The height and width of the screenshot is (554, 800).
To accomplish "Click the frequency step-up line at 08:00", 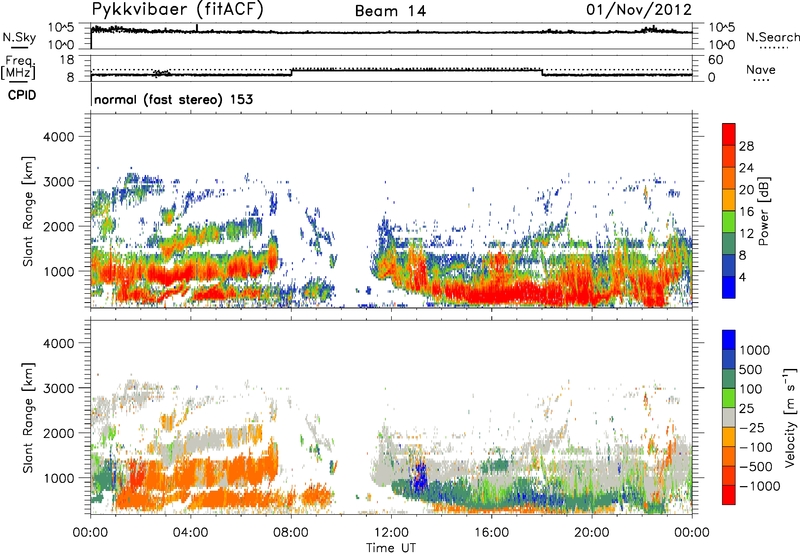I will [x=291, y=72].
